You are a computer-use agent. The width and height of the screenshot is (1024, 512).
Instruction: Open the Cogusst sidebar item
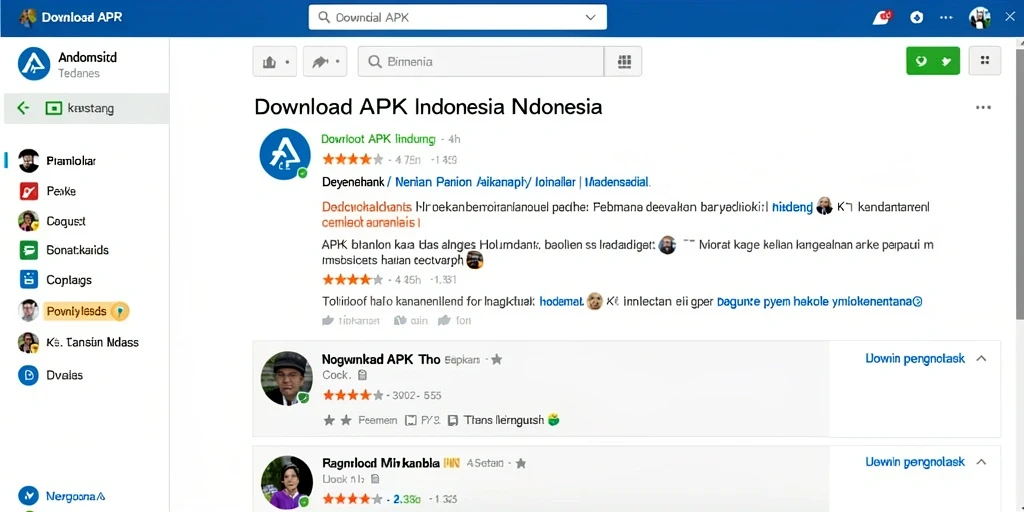(x=65, y=221)
